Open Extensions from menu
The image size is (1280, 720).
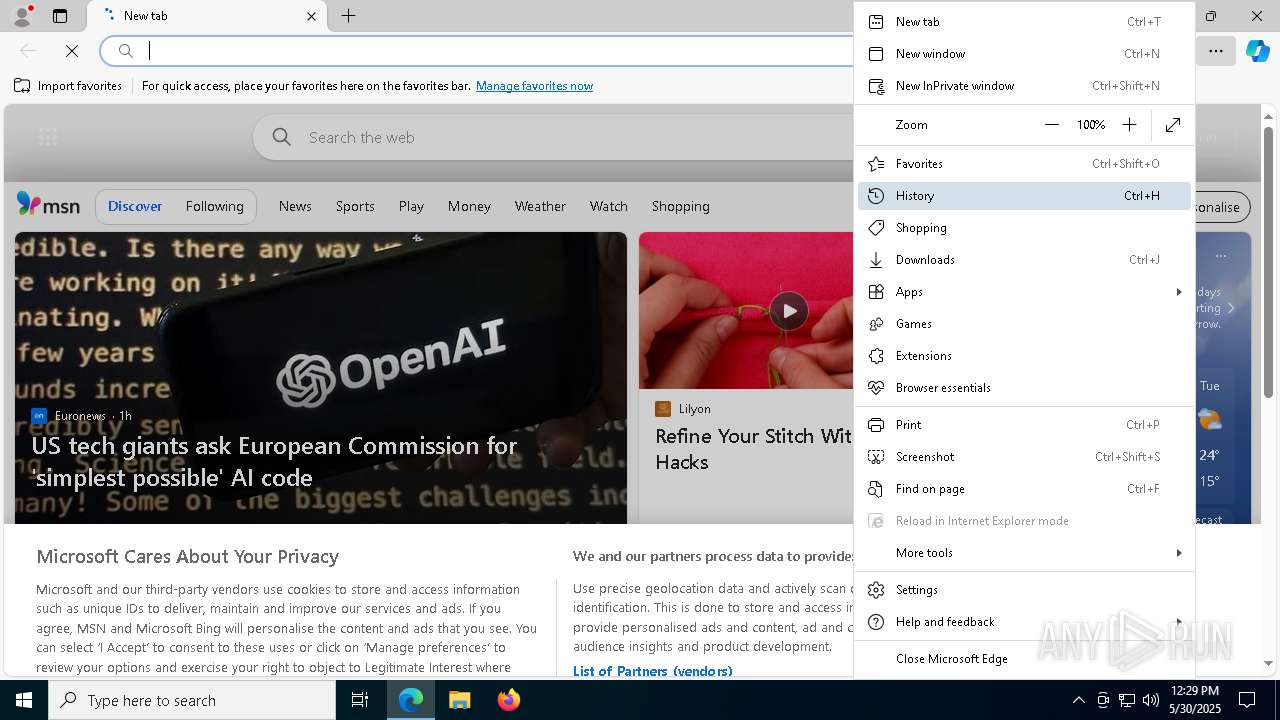pyautogui.click(x=1024, y=356)
